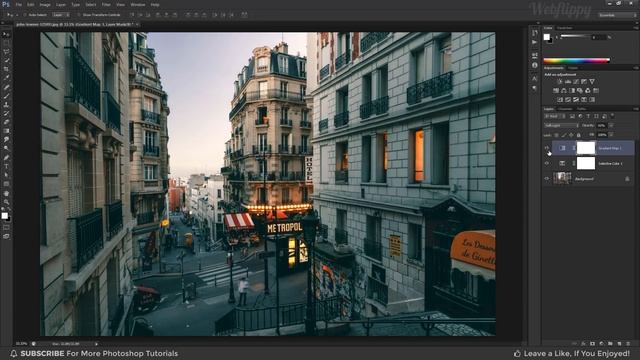The image size is (640, 360).
Task: Open the Character panel icon
Action: (x=535, y=78)
